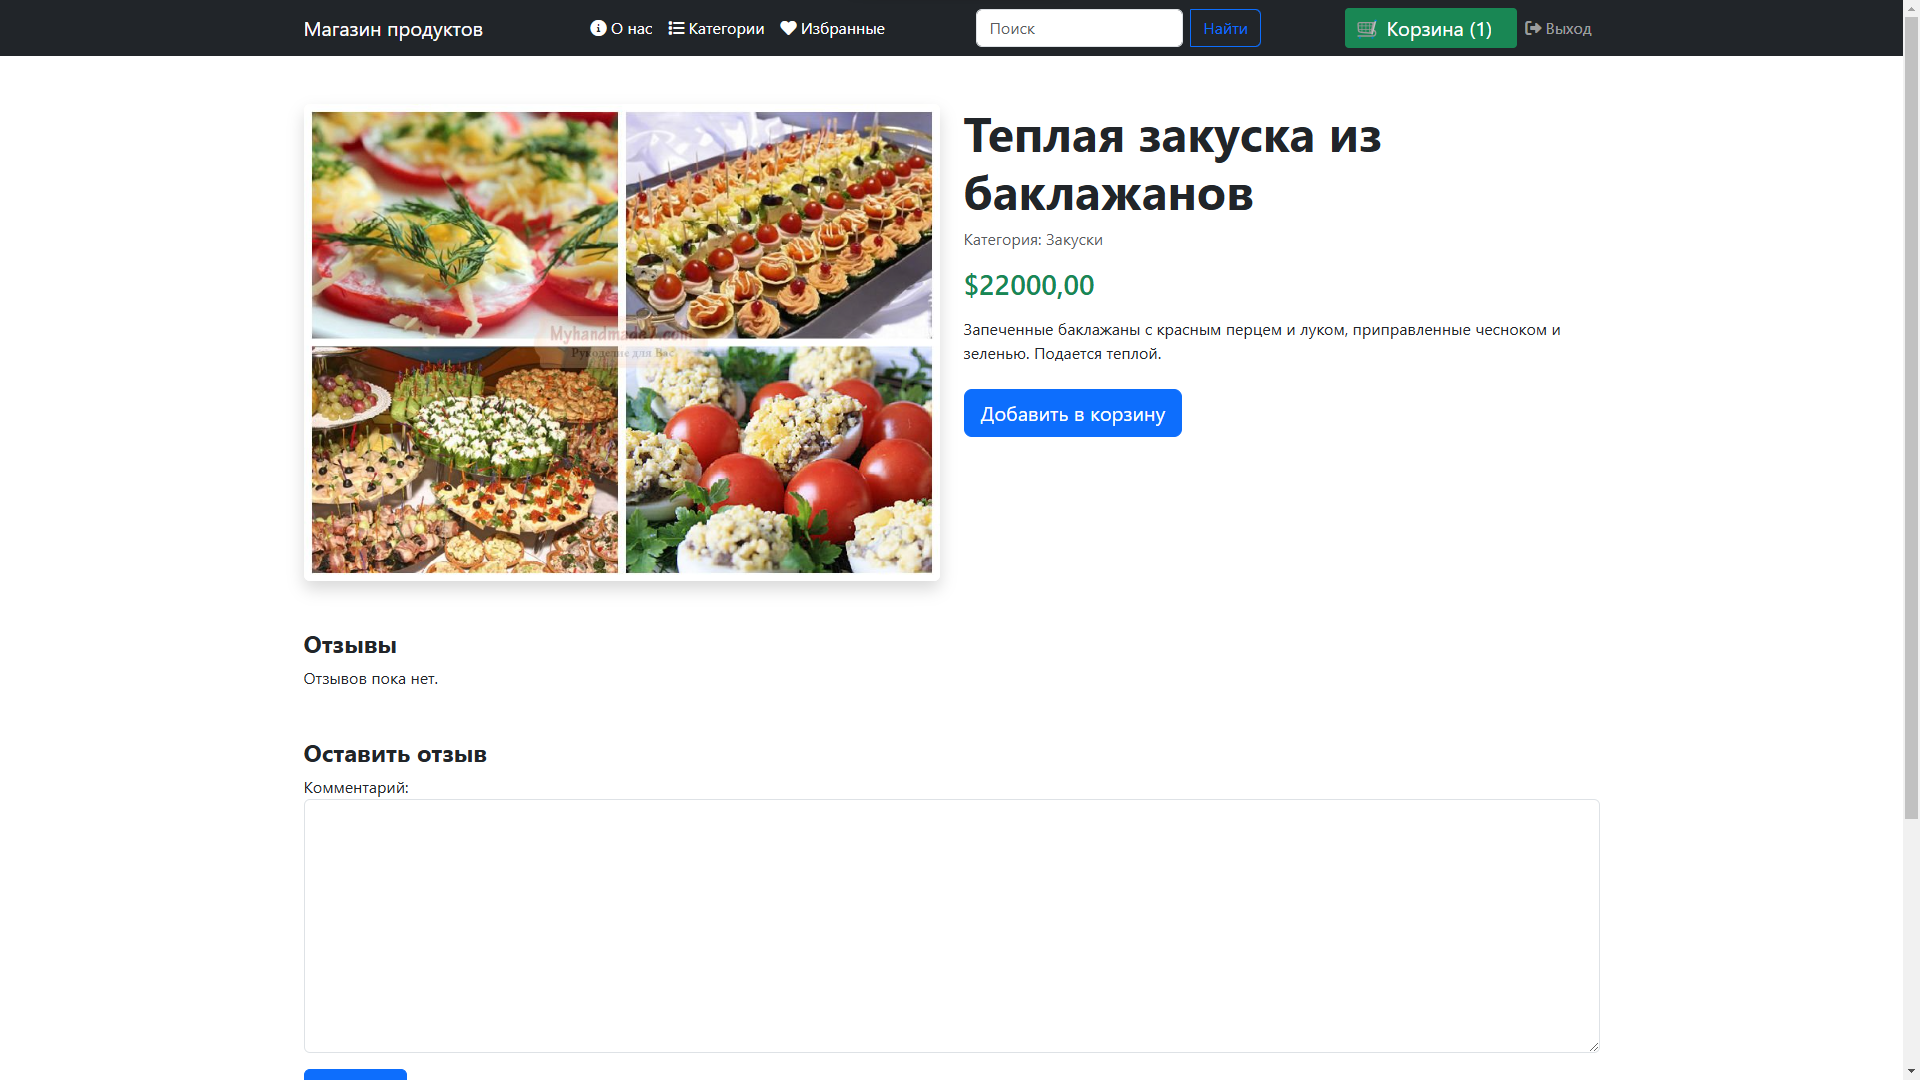Click the list icon beside Категории

tap(676, 28)
